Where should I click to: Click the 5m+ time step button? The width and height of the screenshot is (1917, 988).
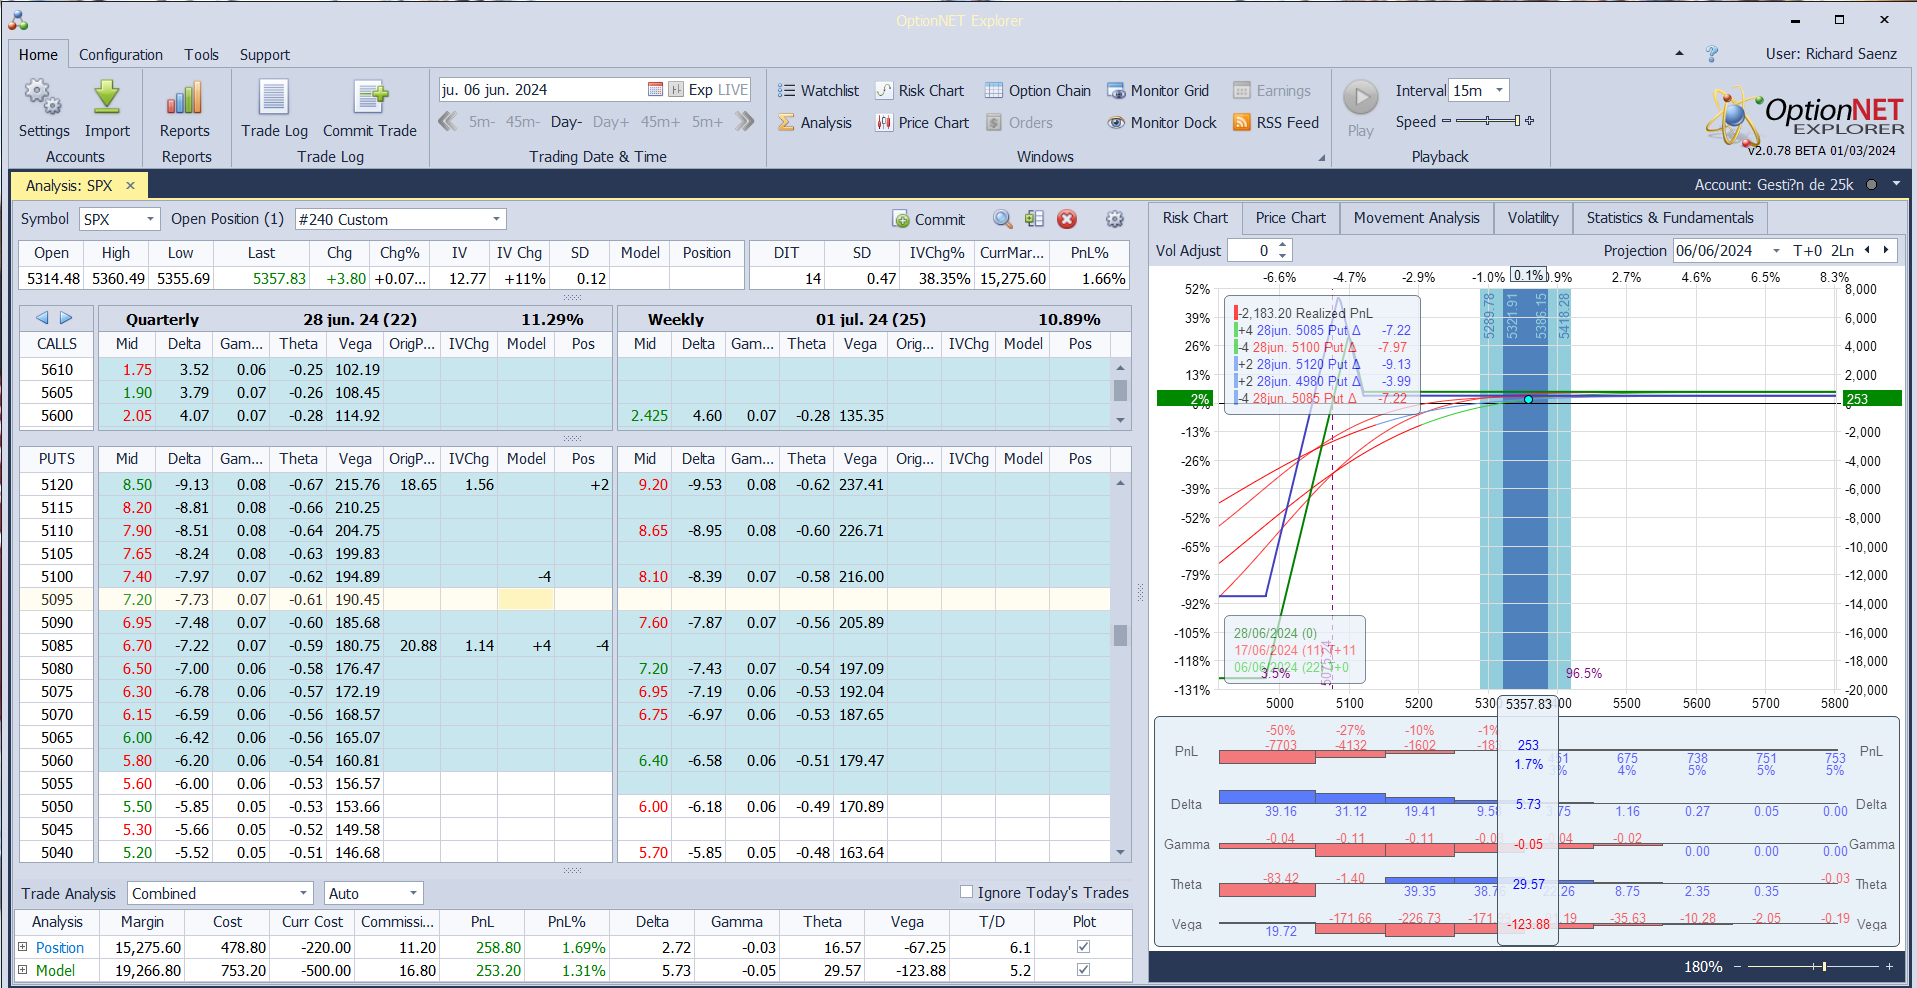tap(707, 122)
